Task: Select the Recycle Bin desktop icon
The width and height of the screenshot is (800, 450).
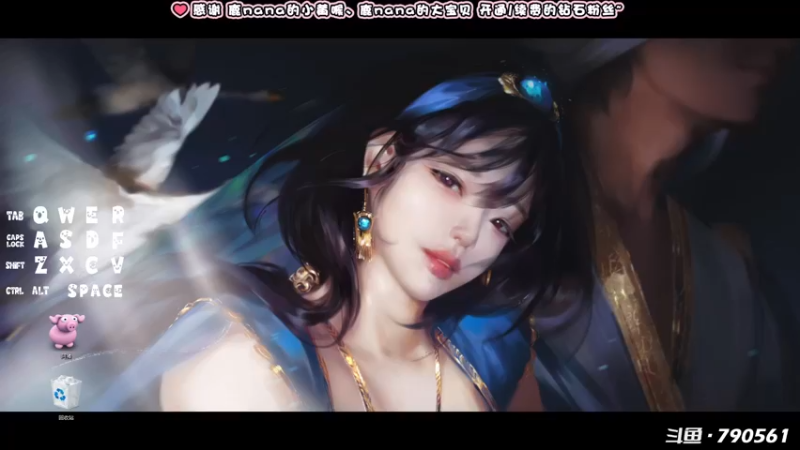Action: pyautogui.click(x=66, y=392)
